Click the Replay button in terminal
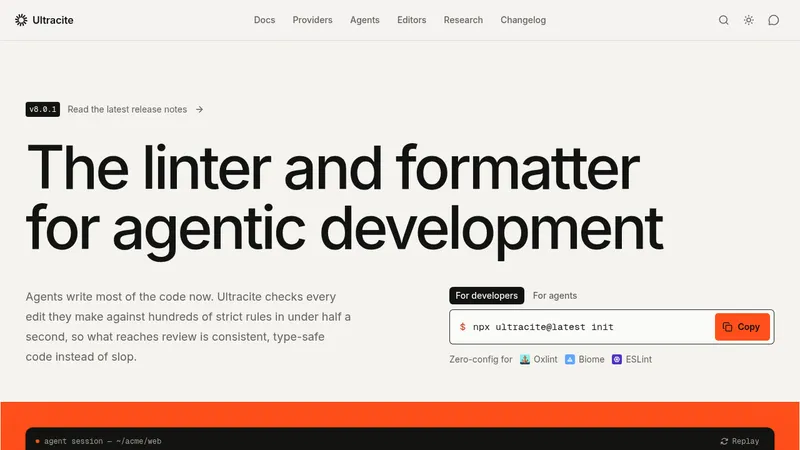The height and width of the screenshot is (450, 800). click(740, 441)
